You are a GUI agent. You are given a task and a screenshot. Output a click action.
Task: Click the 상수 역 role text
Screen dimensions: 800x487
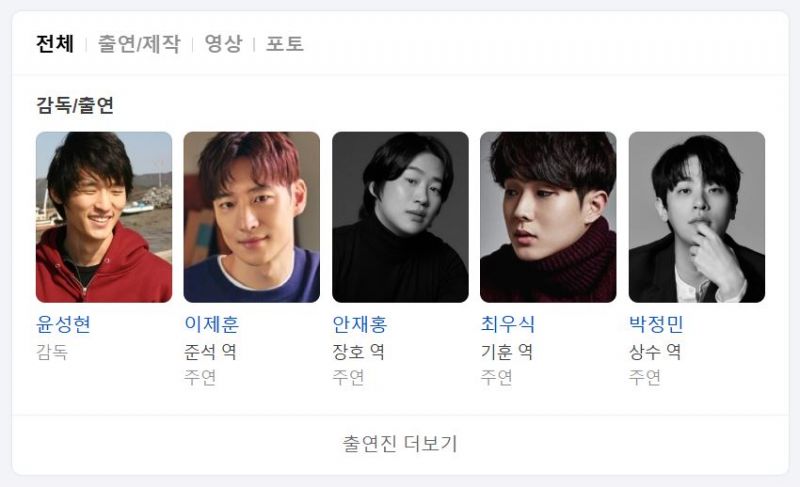[x=655, y=352]
